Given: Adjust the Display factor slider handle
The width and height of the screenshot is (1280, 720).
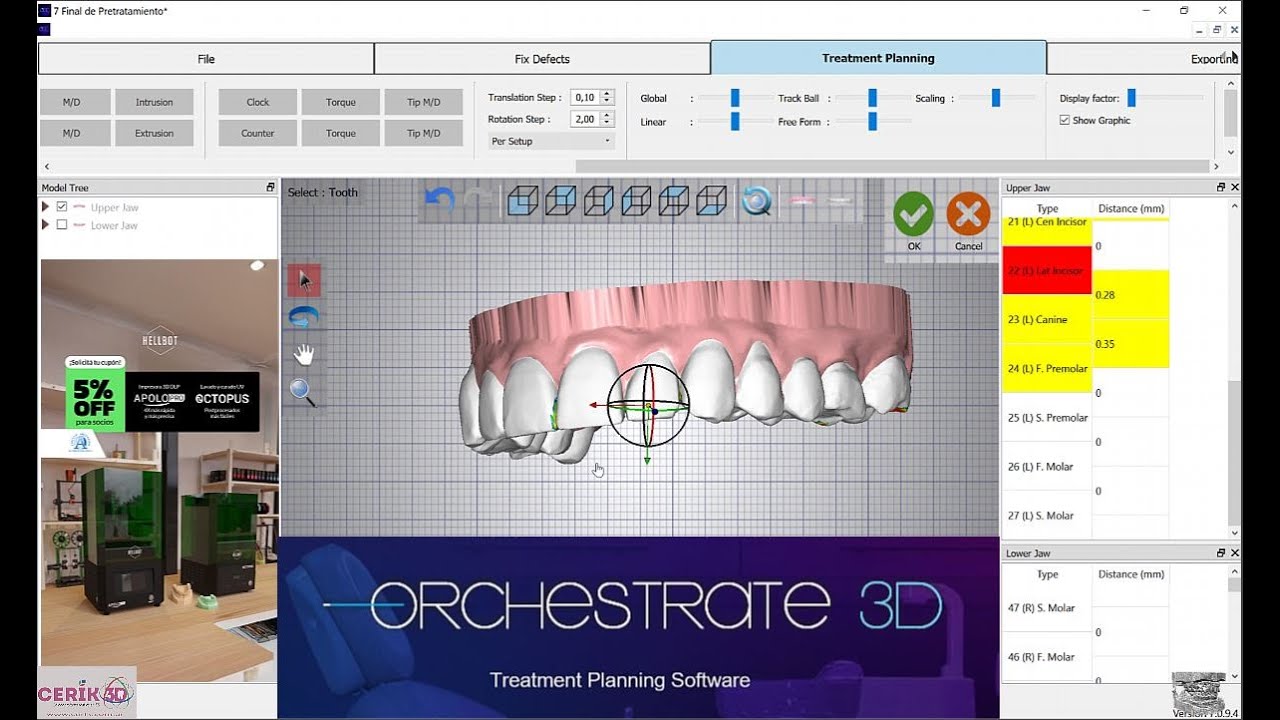Looking at the screenshot, I should click(1131, 97).
